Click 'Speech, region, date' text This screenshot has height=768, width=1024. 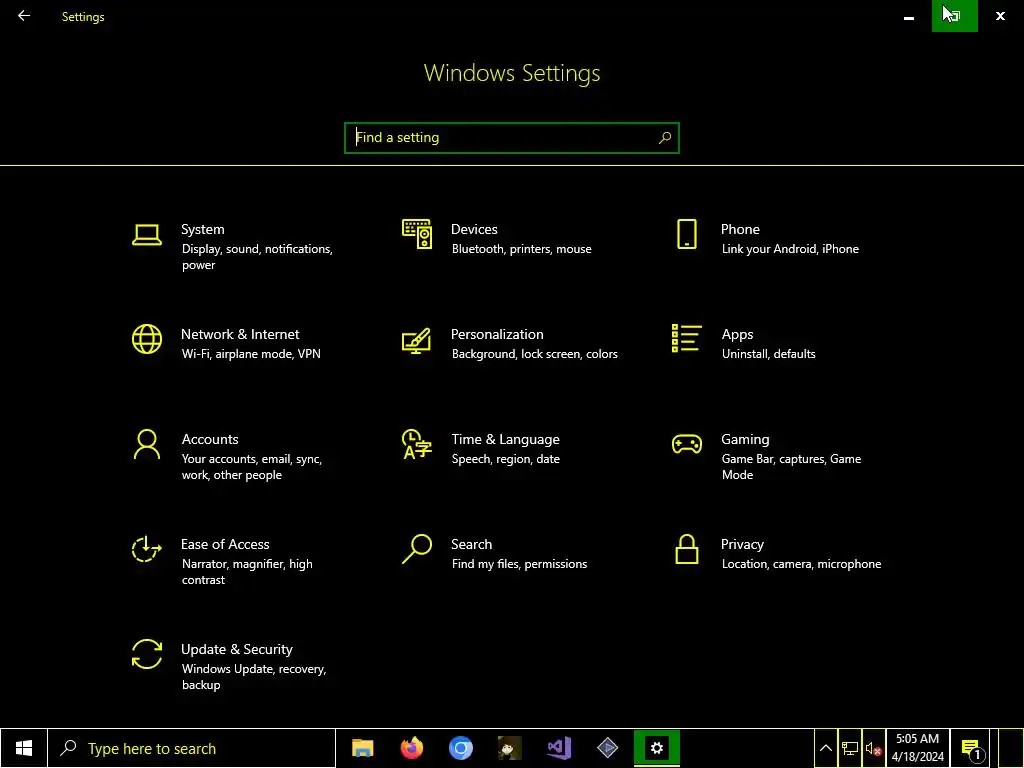click(505, 459)
